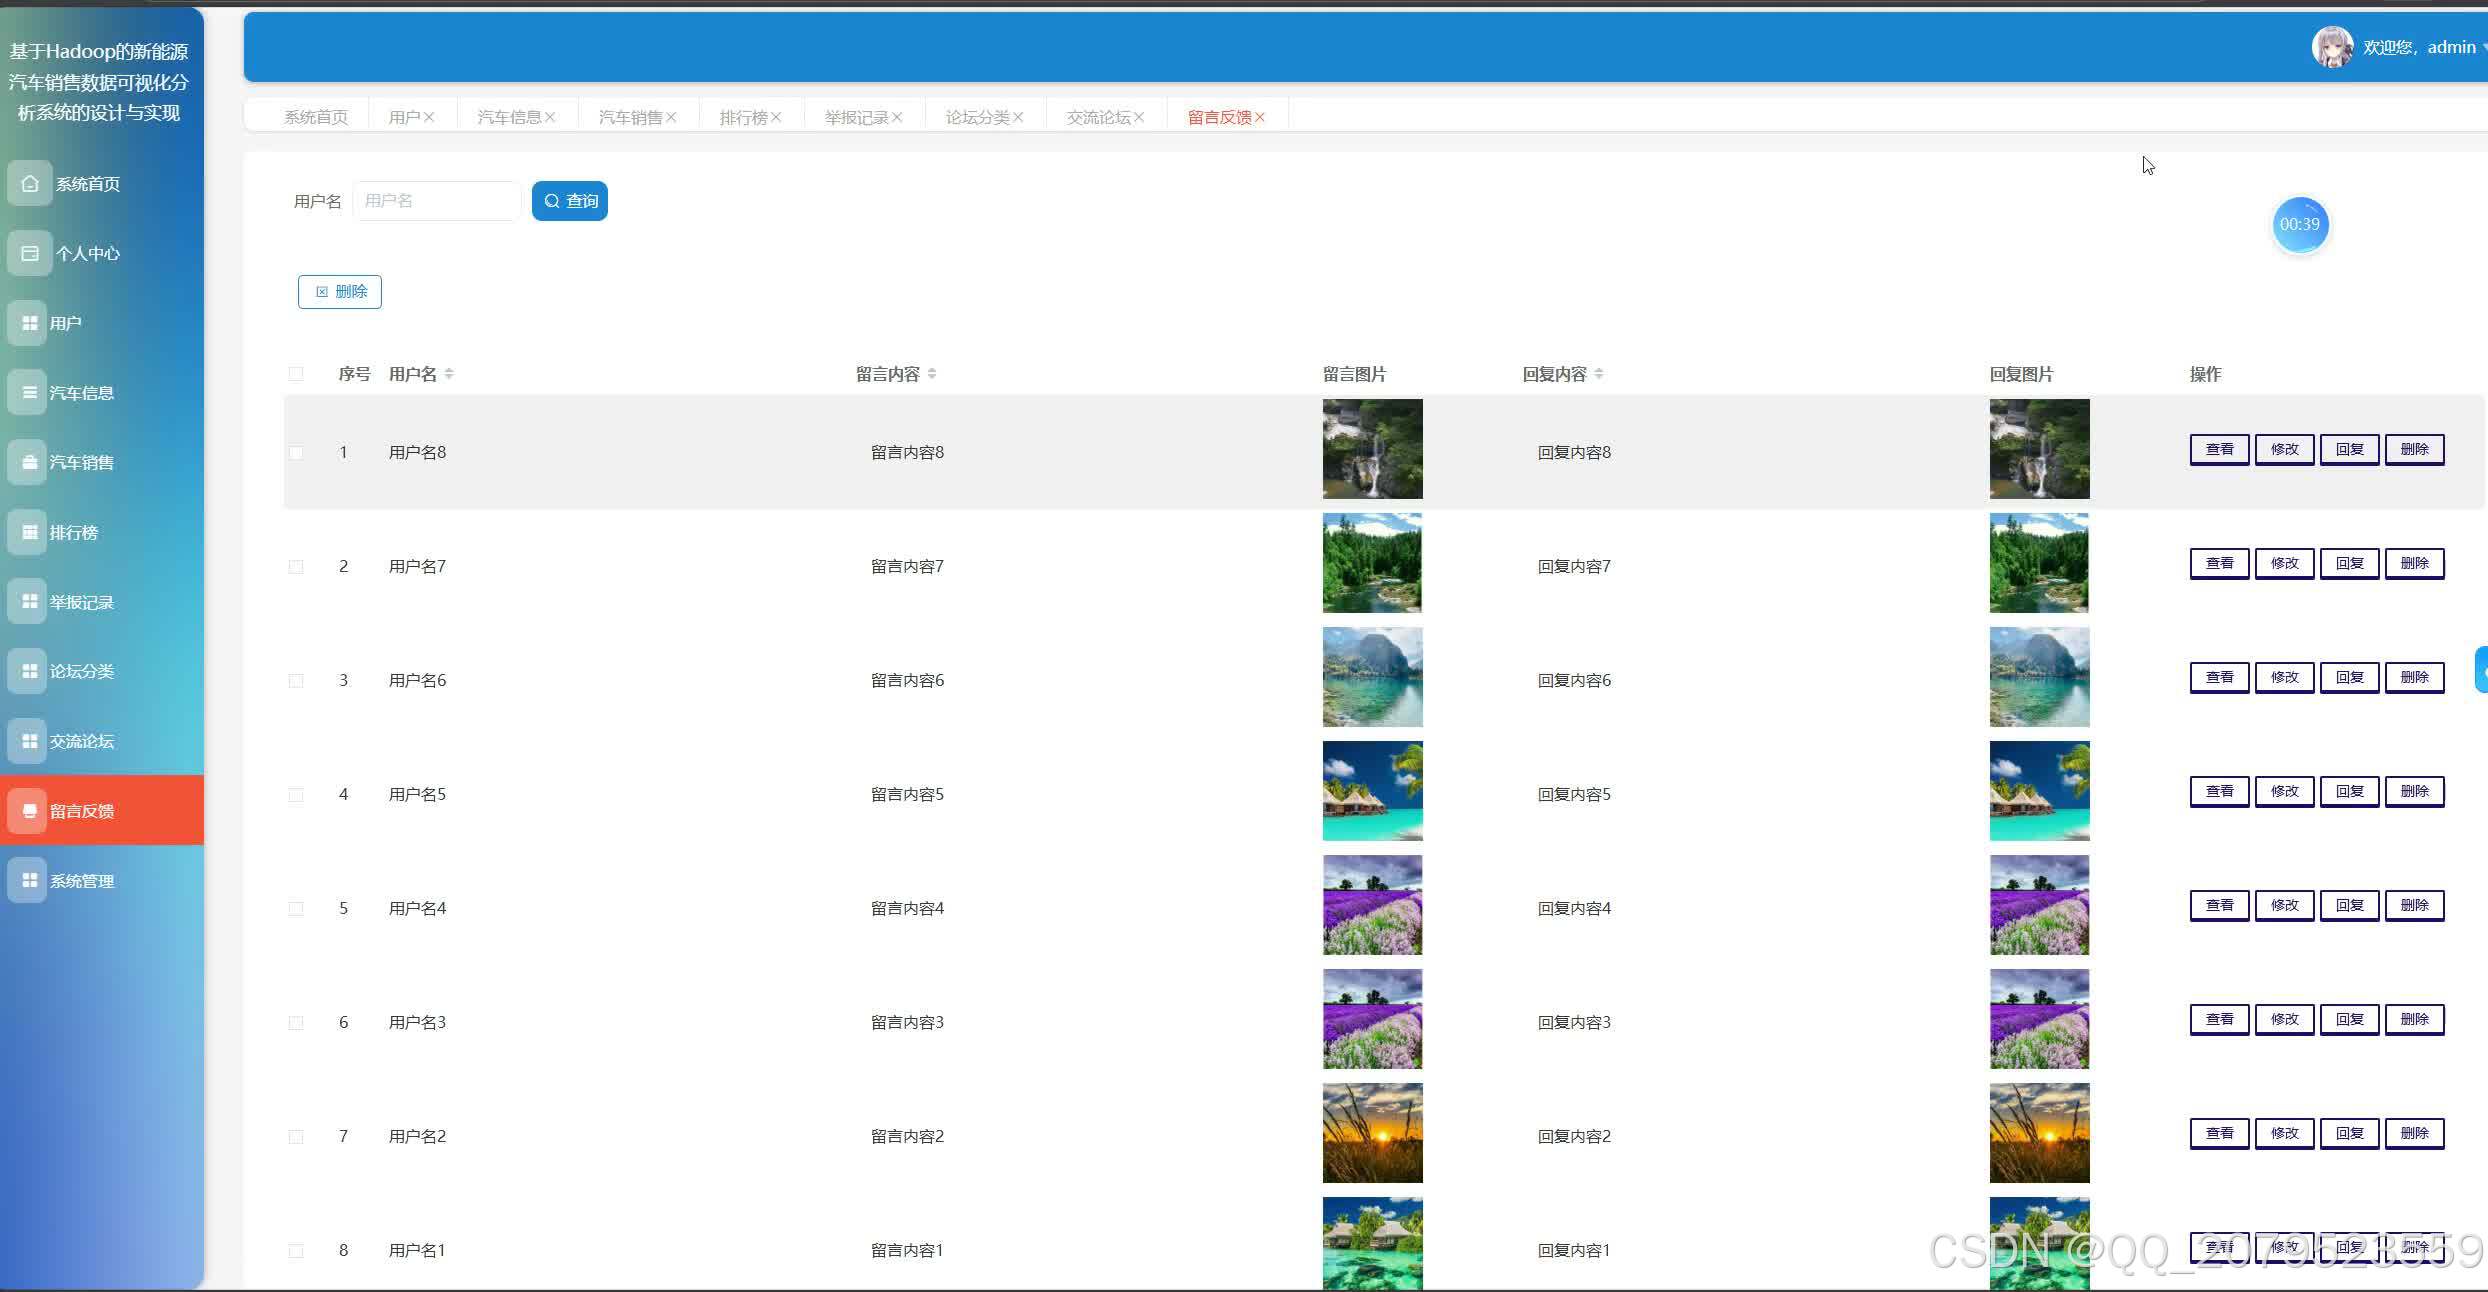
Task: Click the 系统首页 sidebar home icon
Action: tap(30, 184)
